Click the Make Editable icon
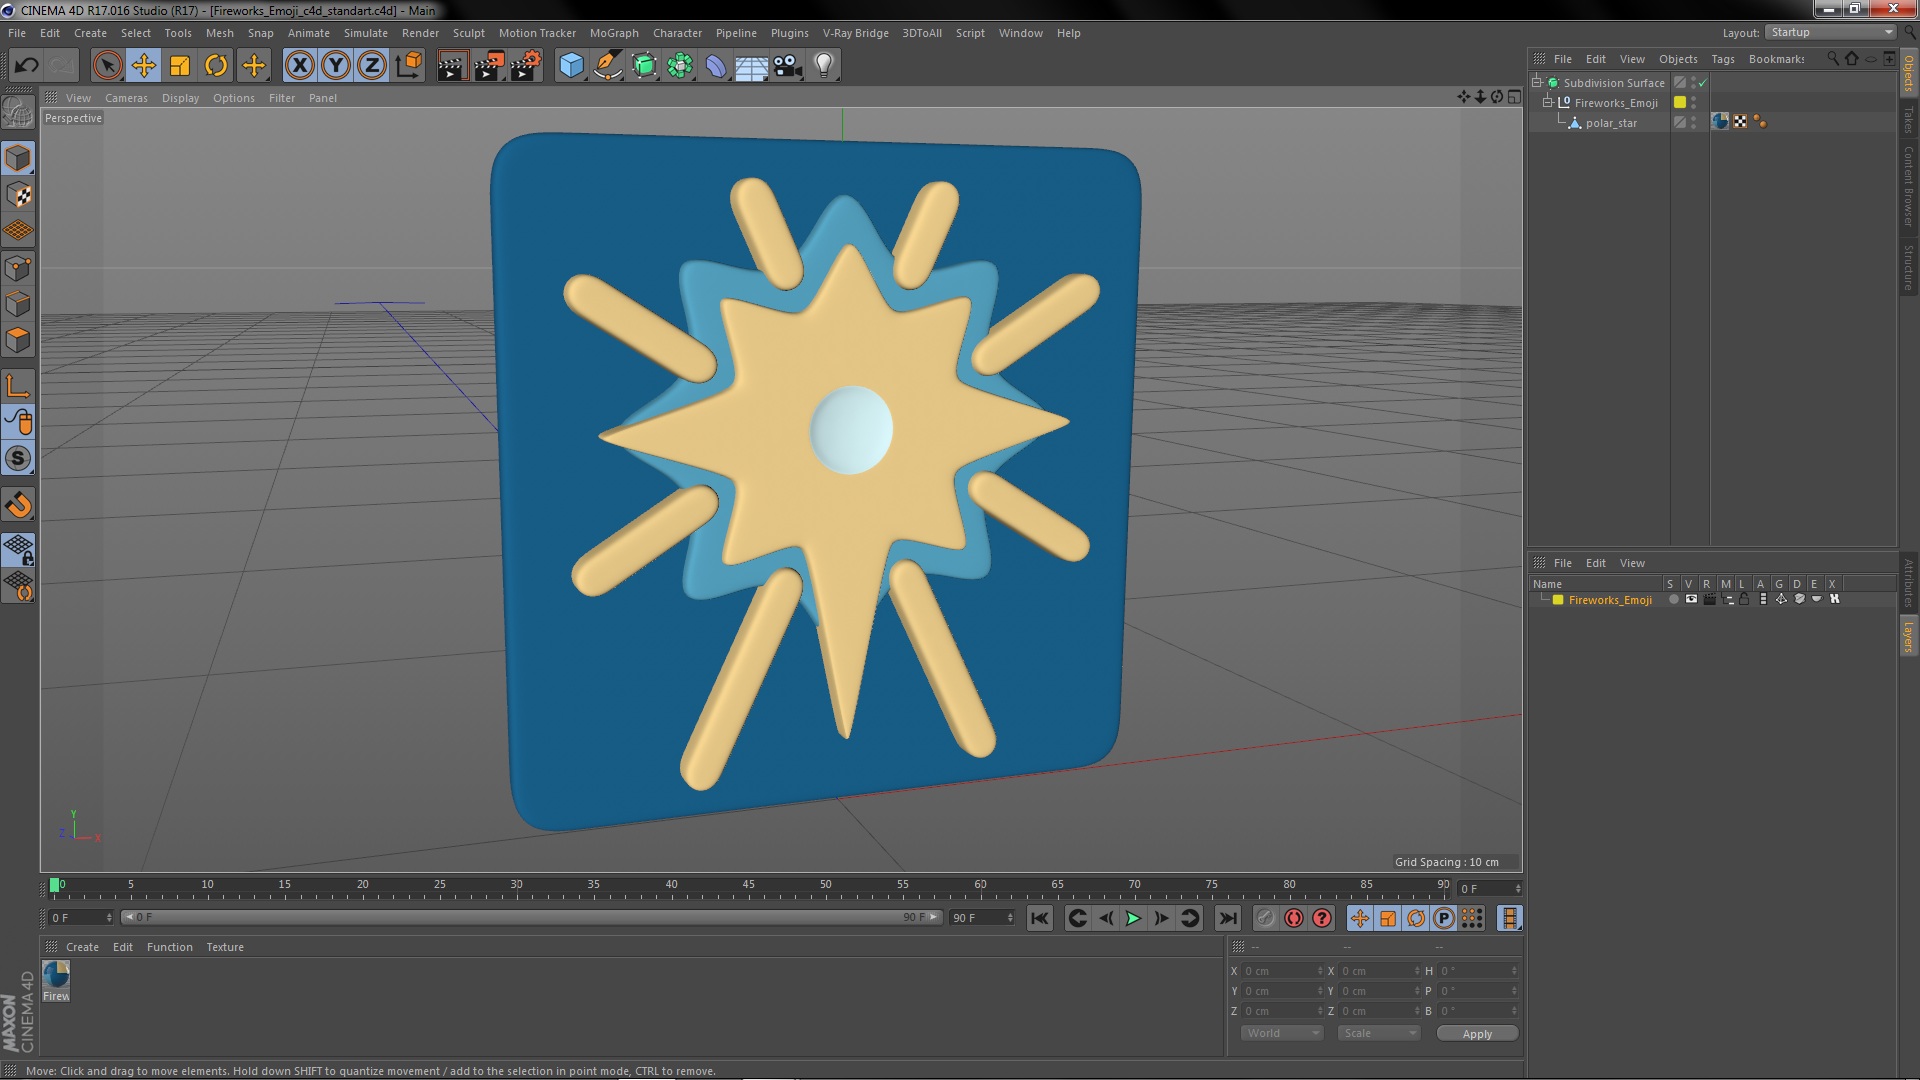 click(x=18, y=112)
